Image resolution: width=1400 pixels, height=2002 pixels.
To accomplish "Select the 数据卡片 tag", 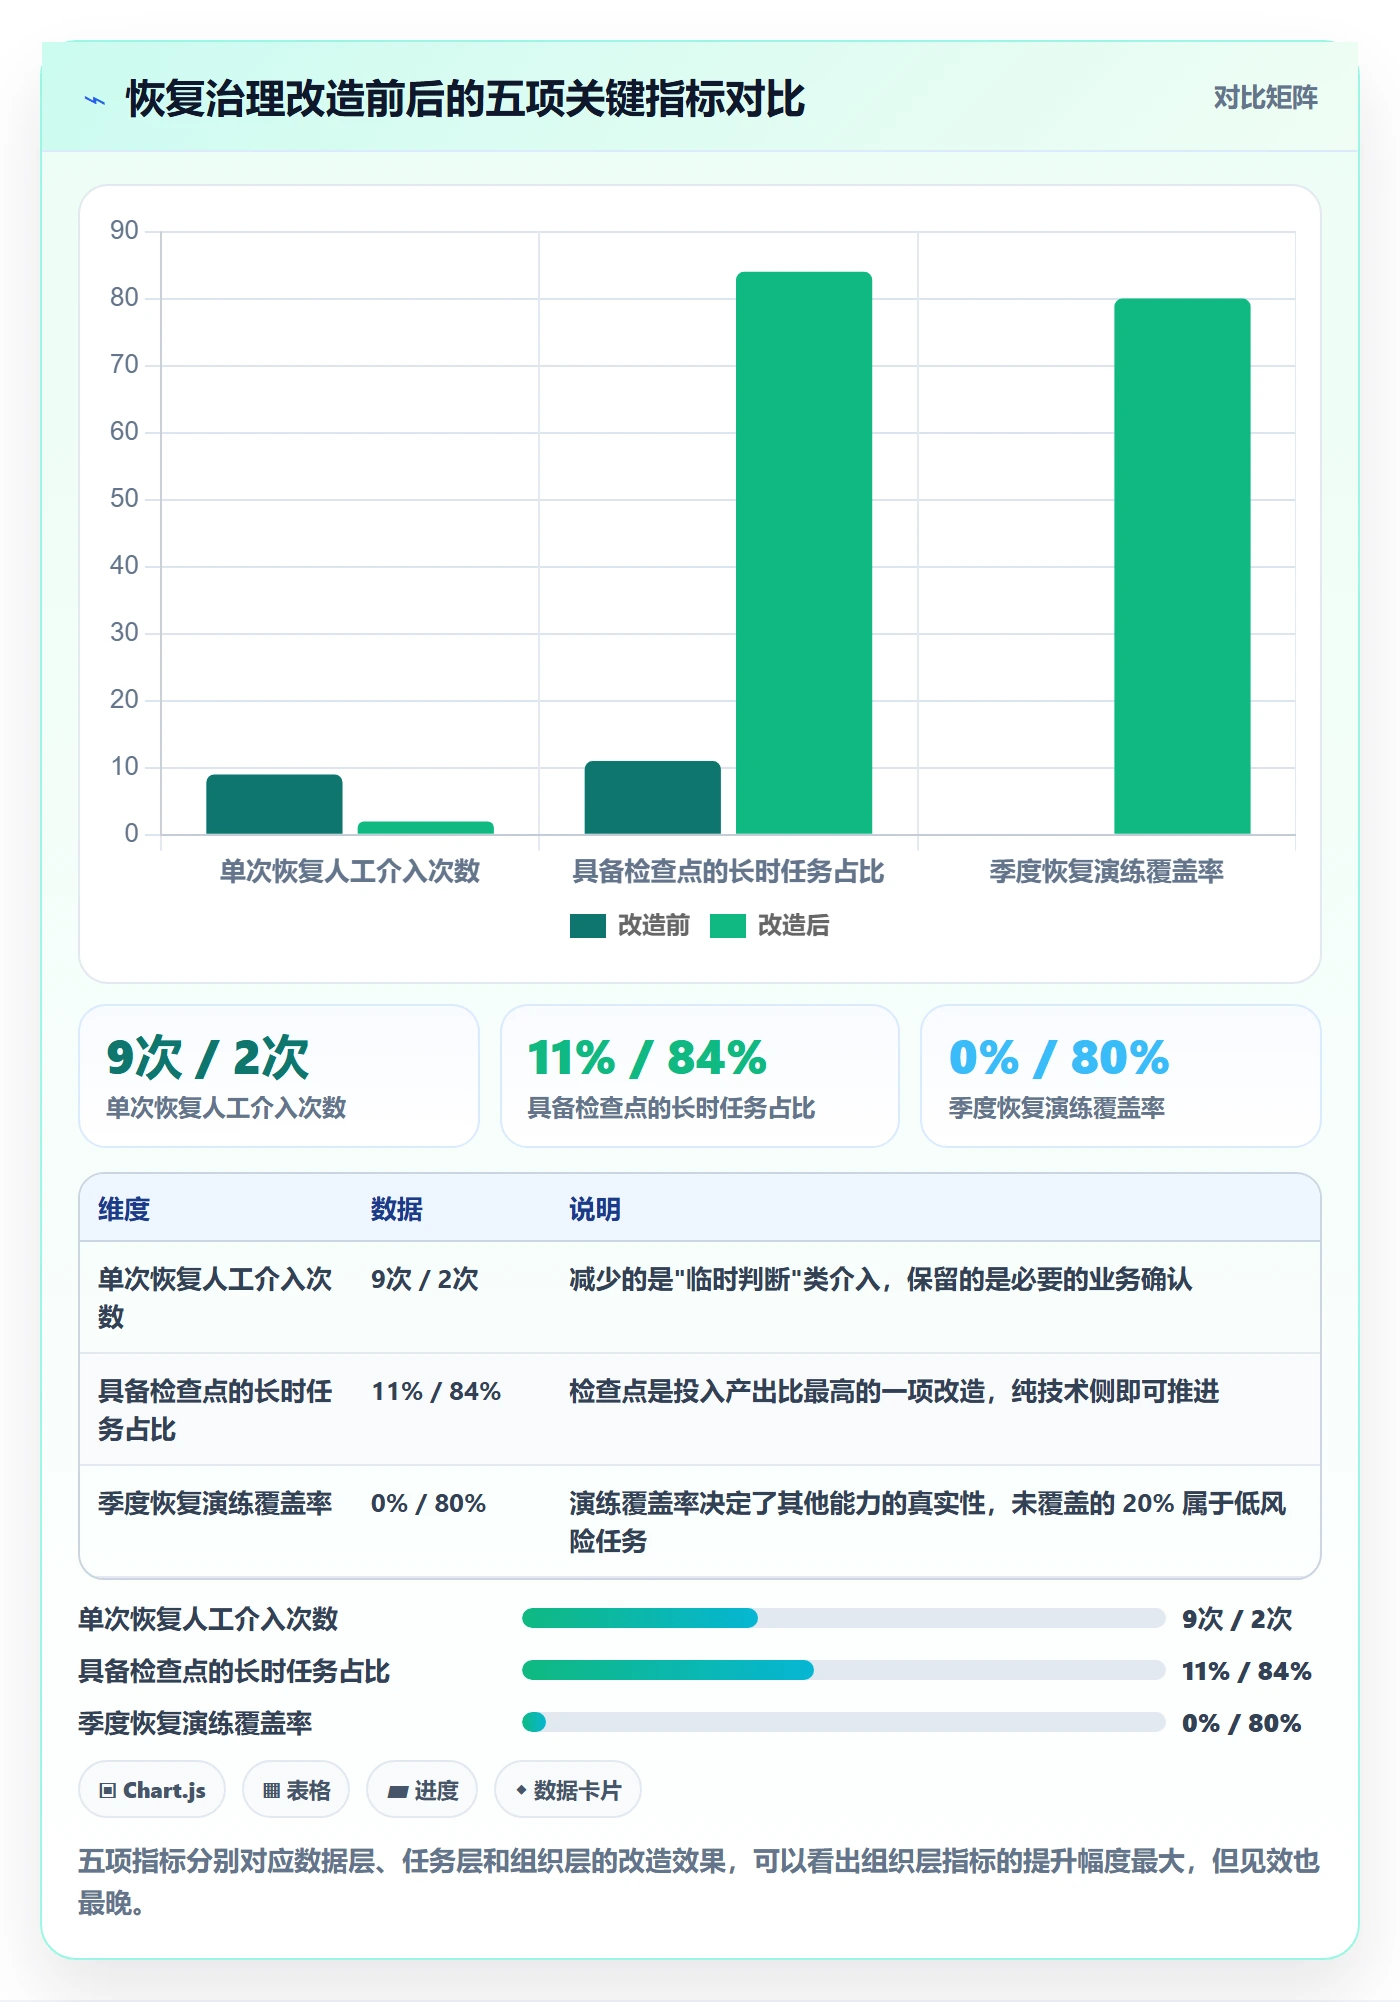I will (x=568, y=1790).
